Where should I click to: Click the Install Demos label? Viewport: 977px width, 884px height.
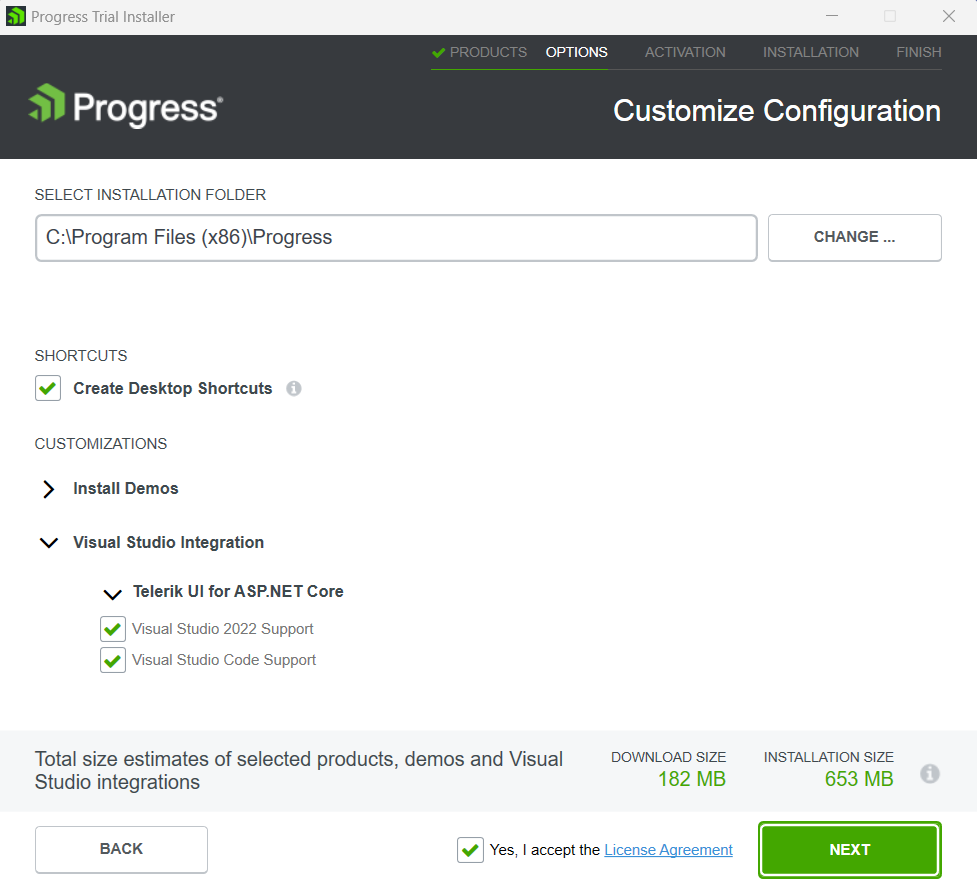pos(126,488)
